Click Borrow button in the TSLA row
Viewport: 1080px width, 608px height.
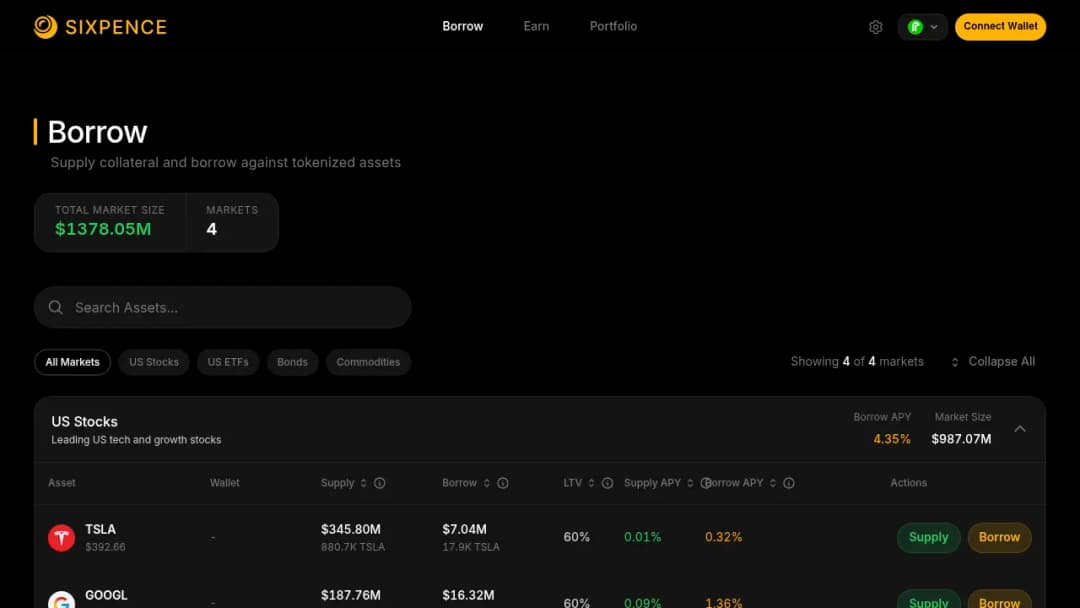(x=999, y=537)
